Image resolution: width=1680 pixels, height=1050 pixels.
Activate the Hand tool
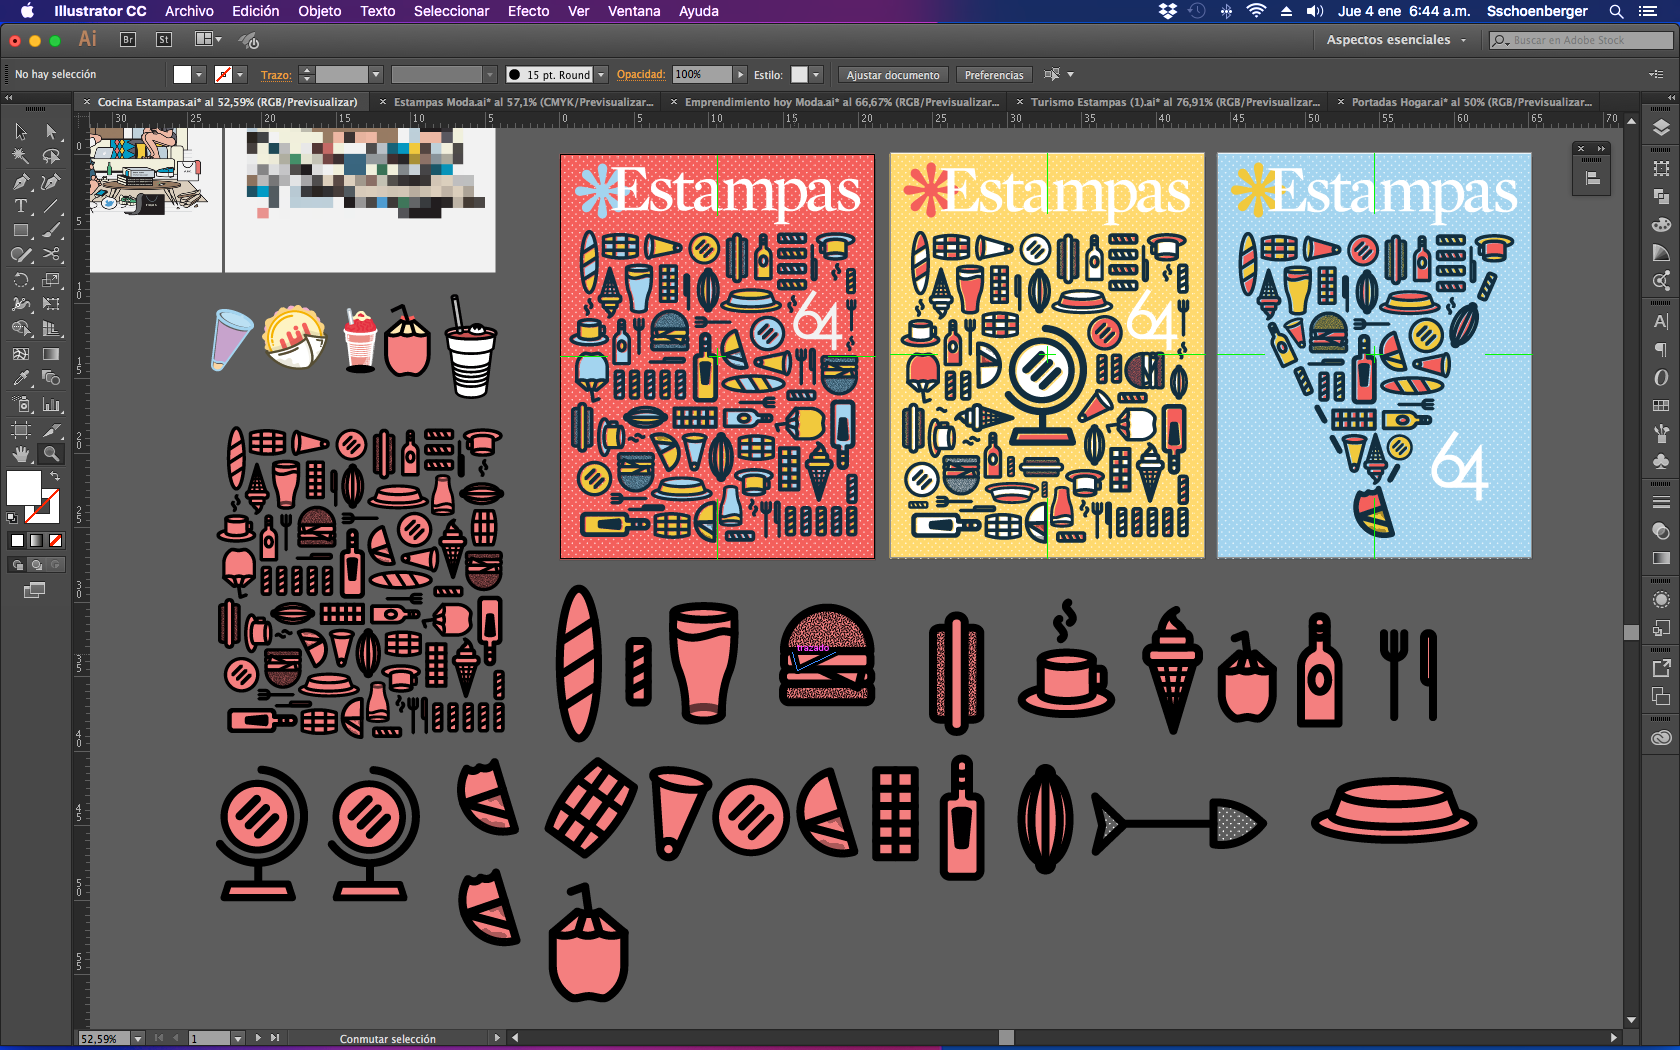21,454
